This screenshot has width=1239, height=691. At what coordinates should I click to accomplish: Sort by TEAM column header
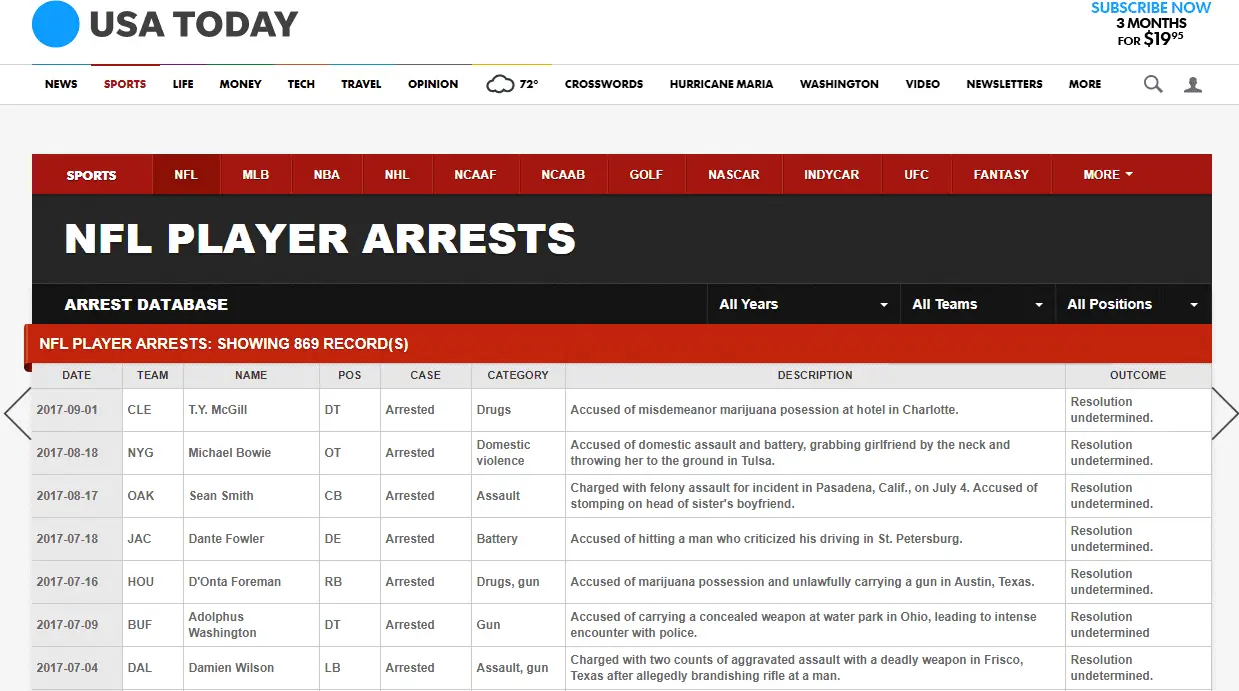pos(153,375)
